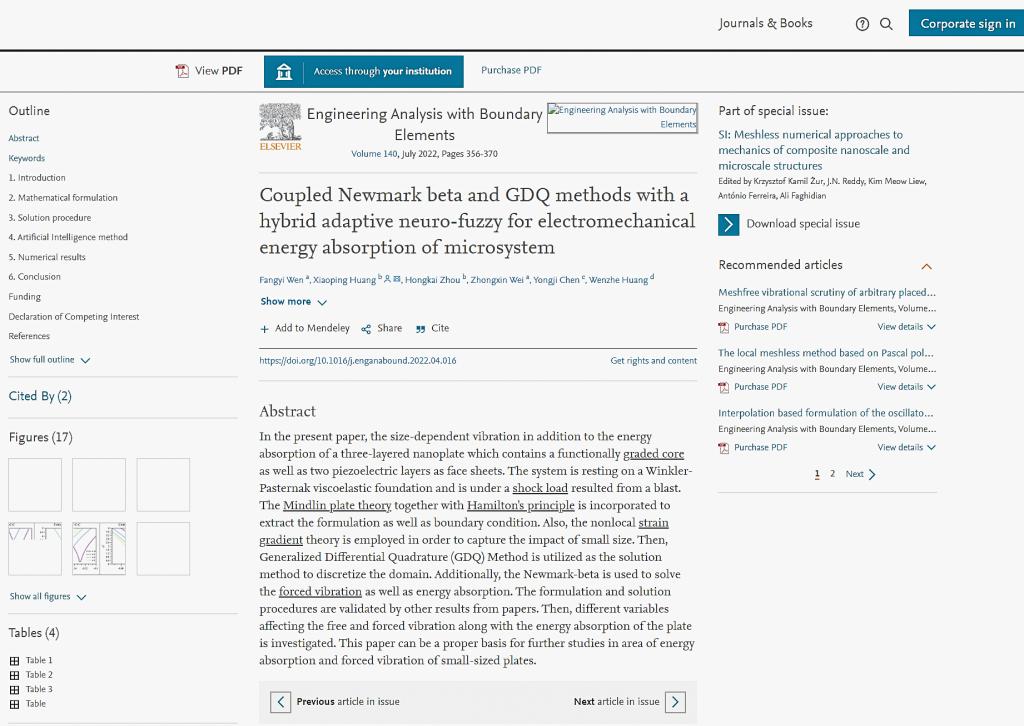Click the institution building icon
Image resolution: width=1024 pixels, height=726 pixels.
click(284, 71)
